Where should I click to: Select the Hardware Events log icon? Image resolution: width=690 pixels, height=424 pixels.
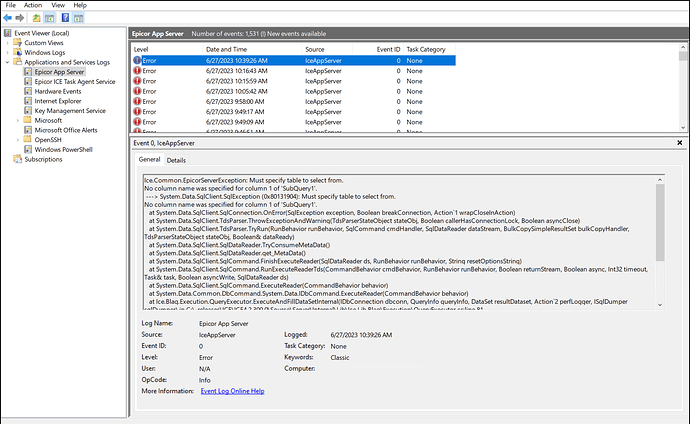[x=27, y=91]
